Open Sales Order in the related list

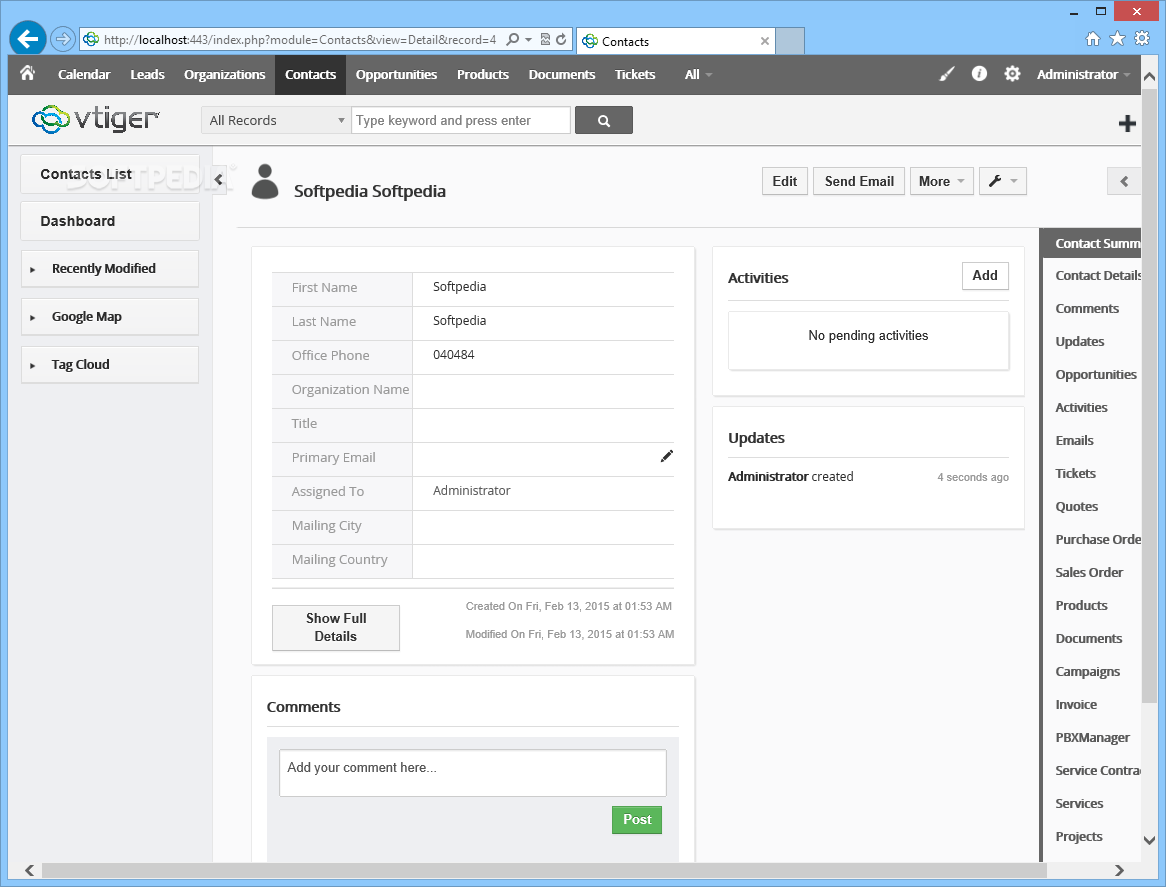coord(1089,572)
